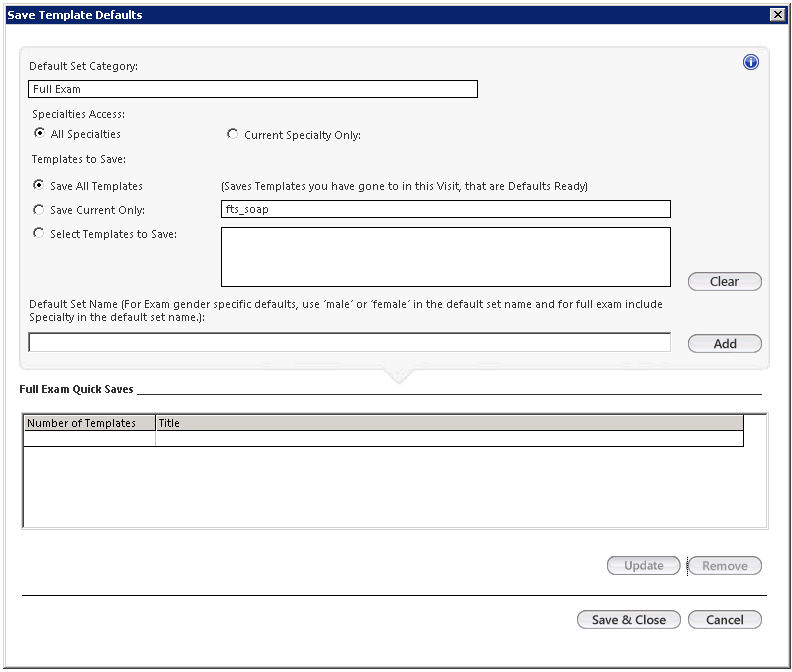Click the Specialties Access label
The width and height of the screenshot is (792, 672).
pos(78,114)
